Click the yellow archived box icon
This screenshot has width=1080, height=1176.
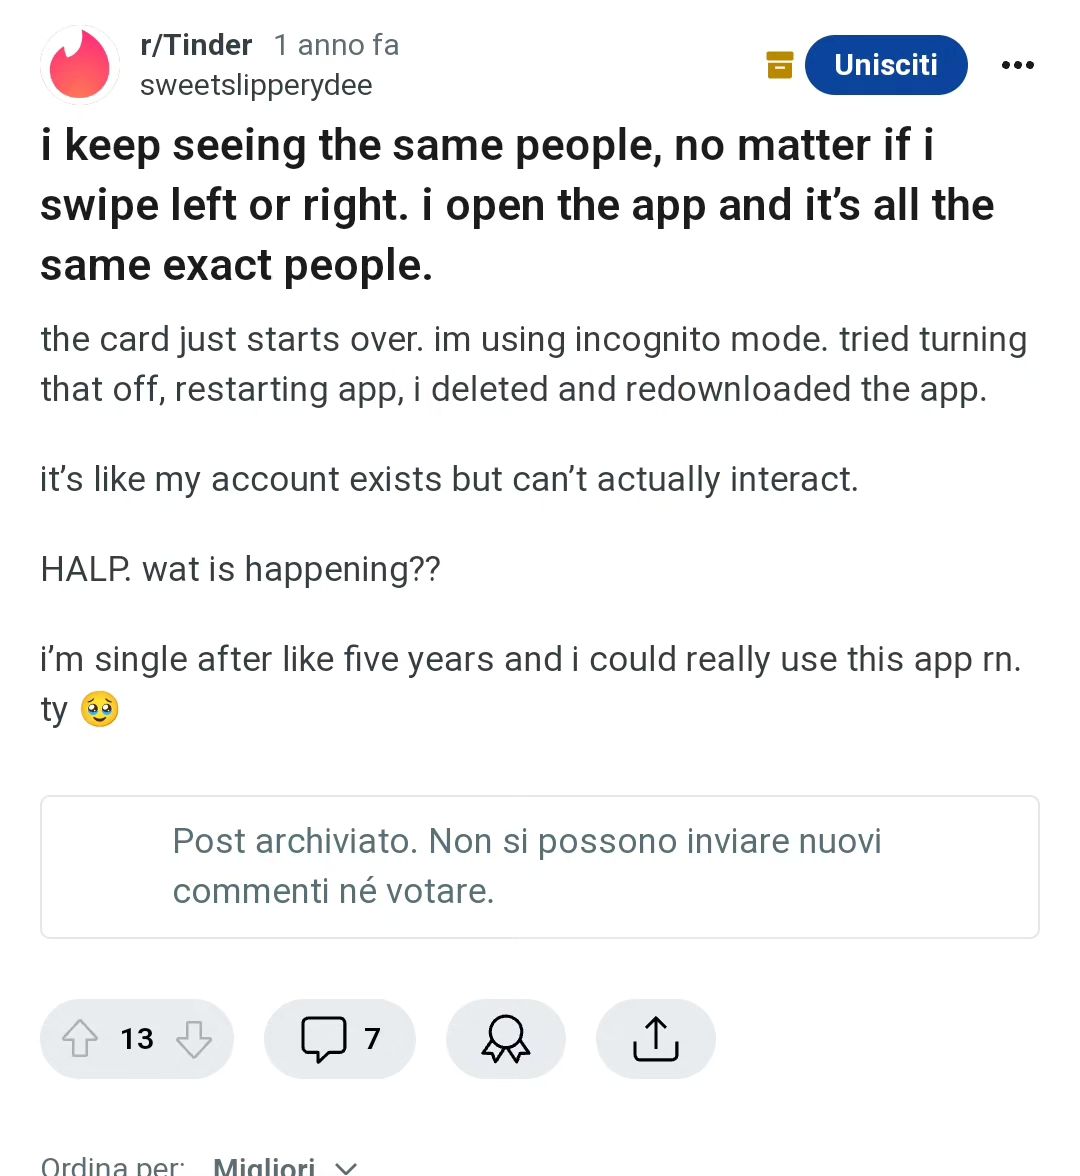tap(780, 65)
